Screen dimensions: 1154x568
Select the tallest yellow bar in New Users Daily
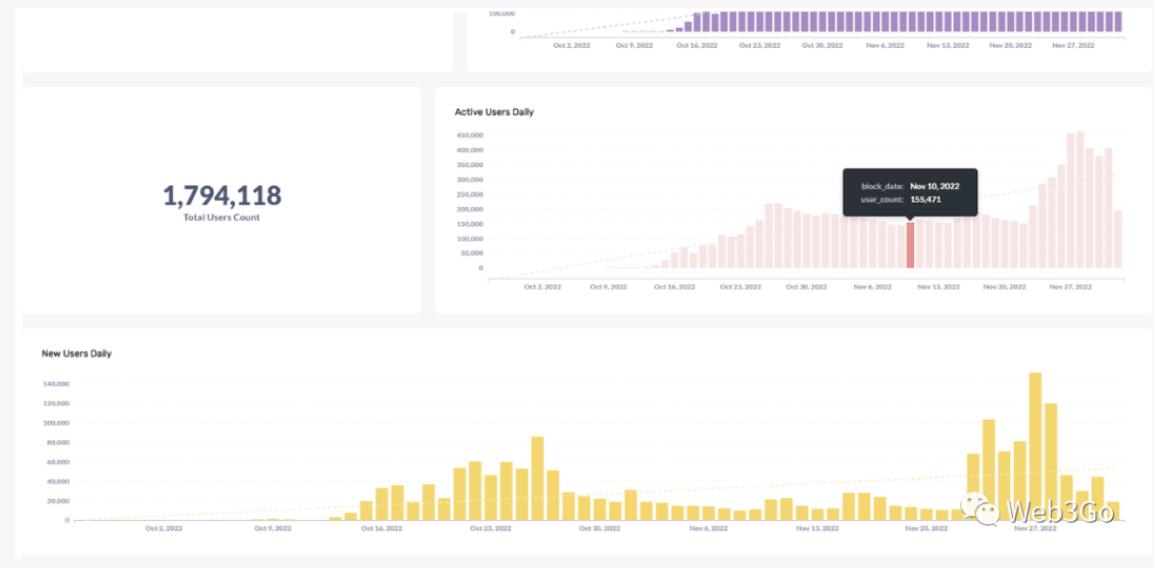[1035, 446]
